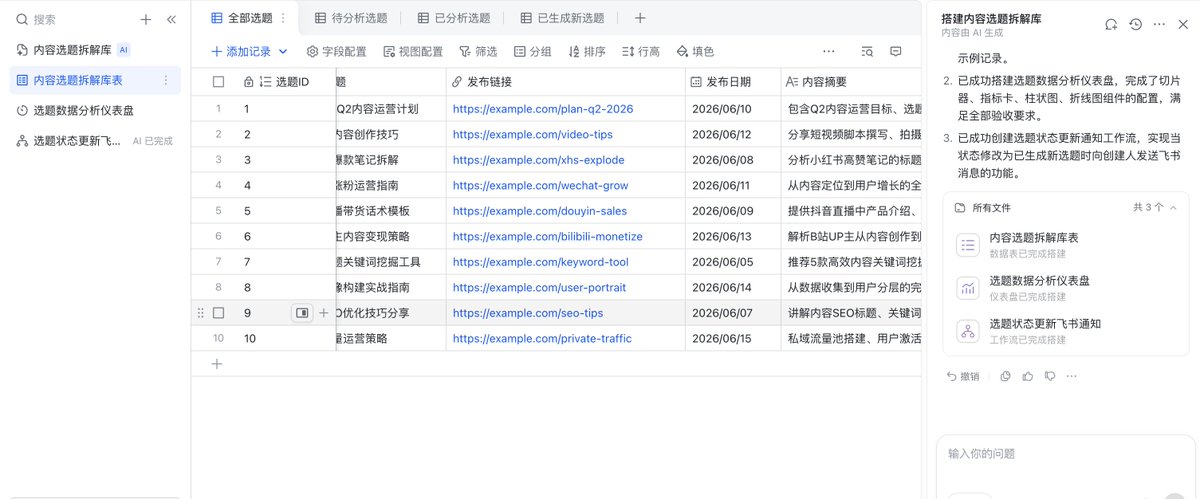
Task: Tick the checkbox for row 9
Action: (x=218, y=313)
